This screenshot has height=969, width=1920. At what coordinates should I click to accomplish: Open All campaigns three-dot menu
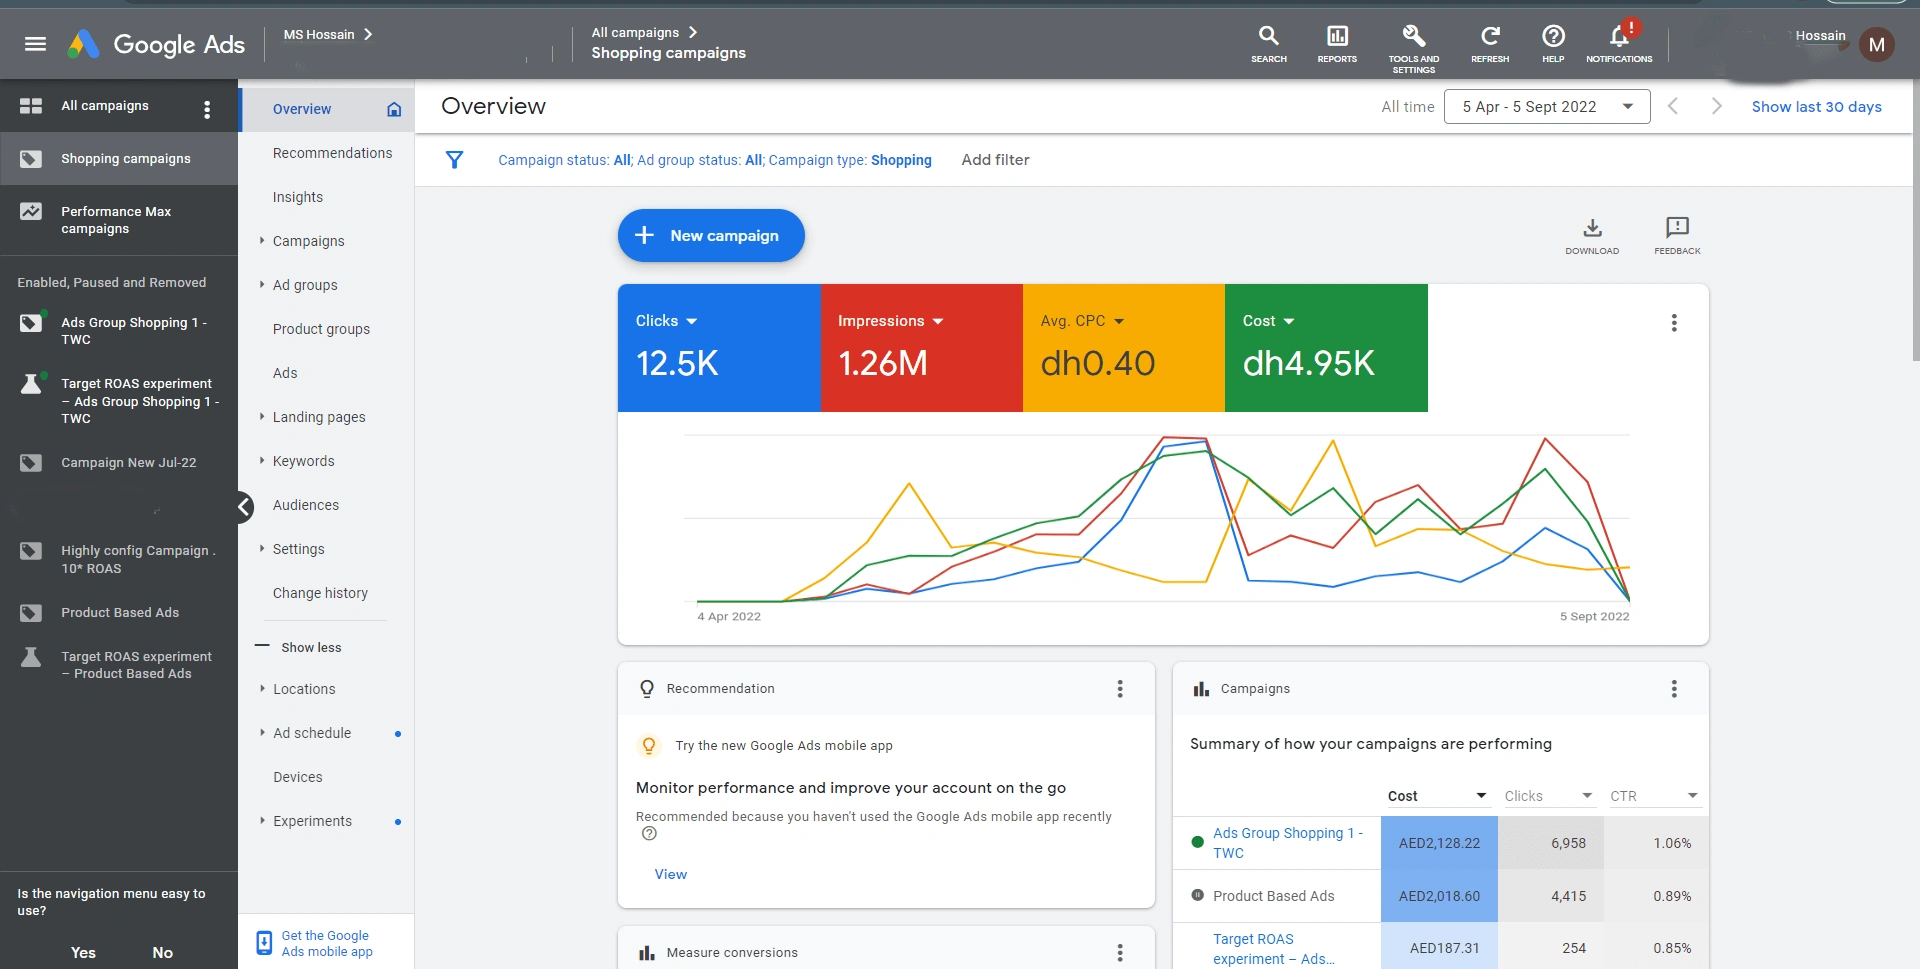click(207, 109)
